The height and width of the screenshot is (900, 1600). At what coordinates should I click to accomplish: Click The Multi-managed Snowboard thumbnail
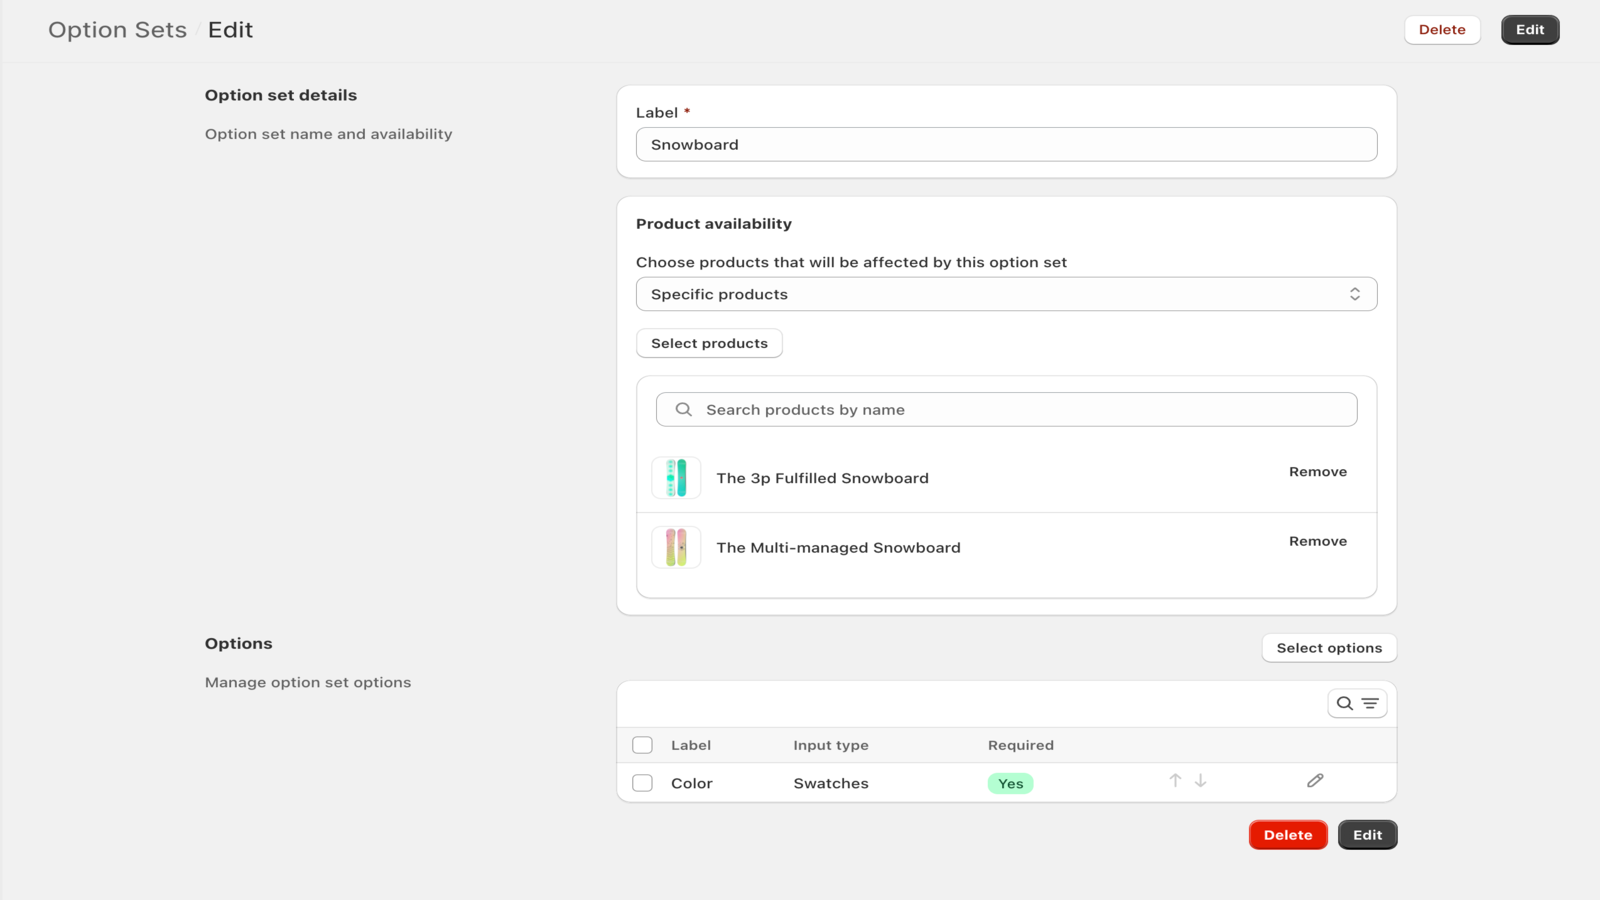(676, 547)
